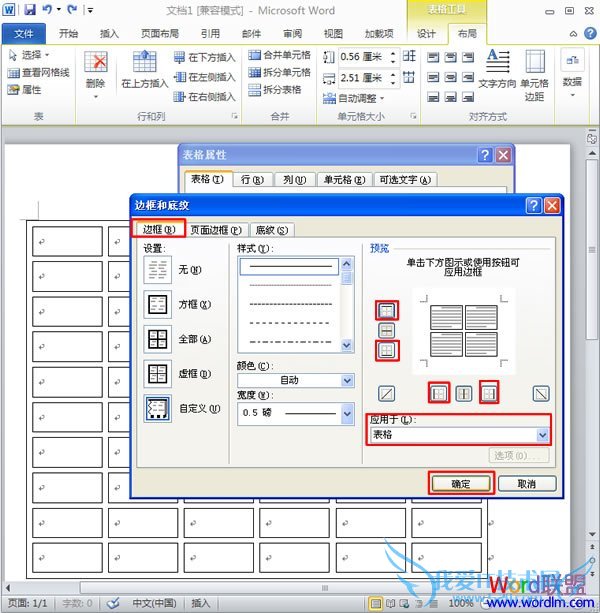Image resolution: width=600 pixels, height=613 pixels.
Task: Open the border Width dropdown
Action: (x=347, y=414)
